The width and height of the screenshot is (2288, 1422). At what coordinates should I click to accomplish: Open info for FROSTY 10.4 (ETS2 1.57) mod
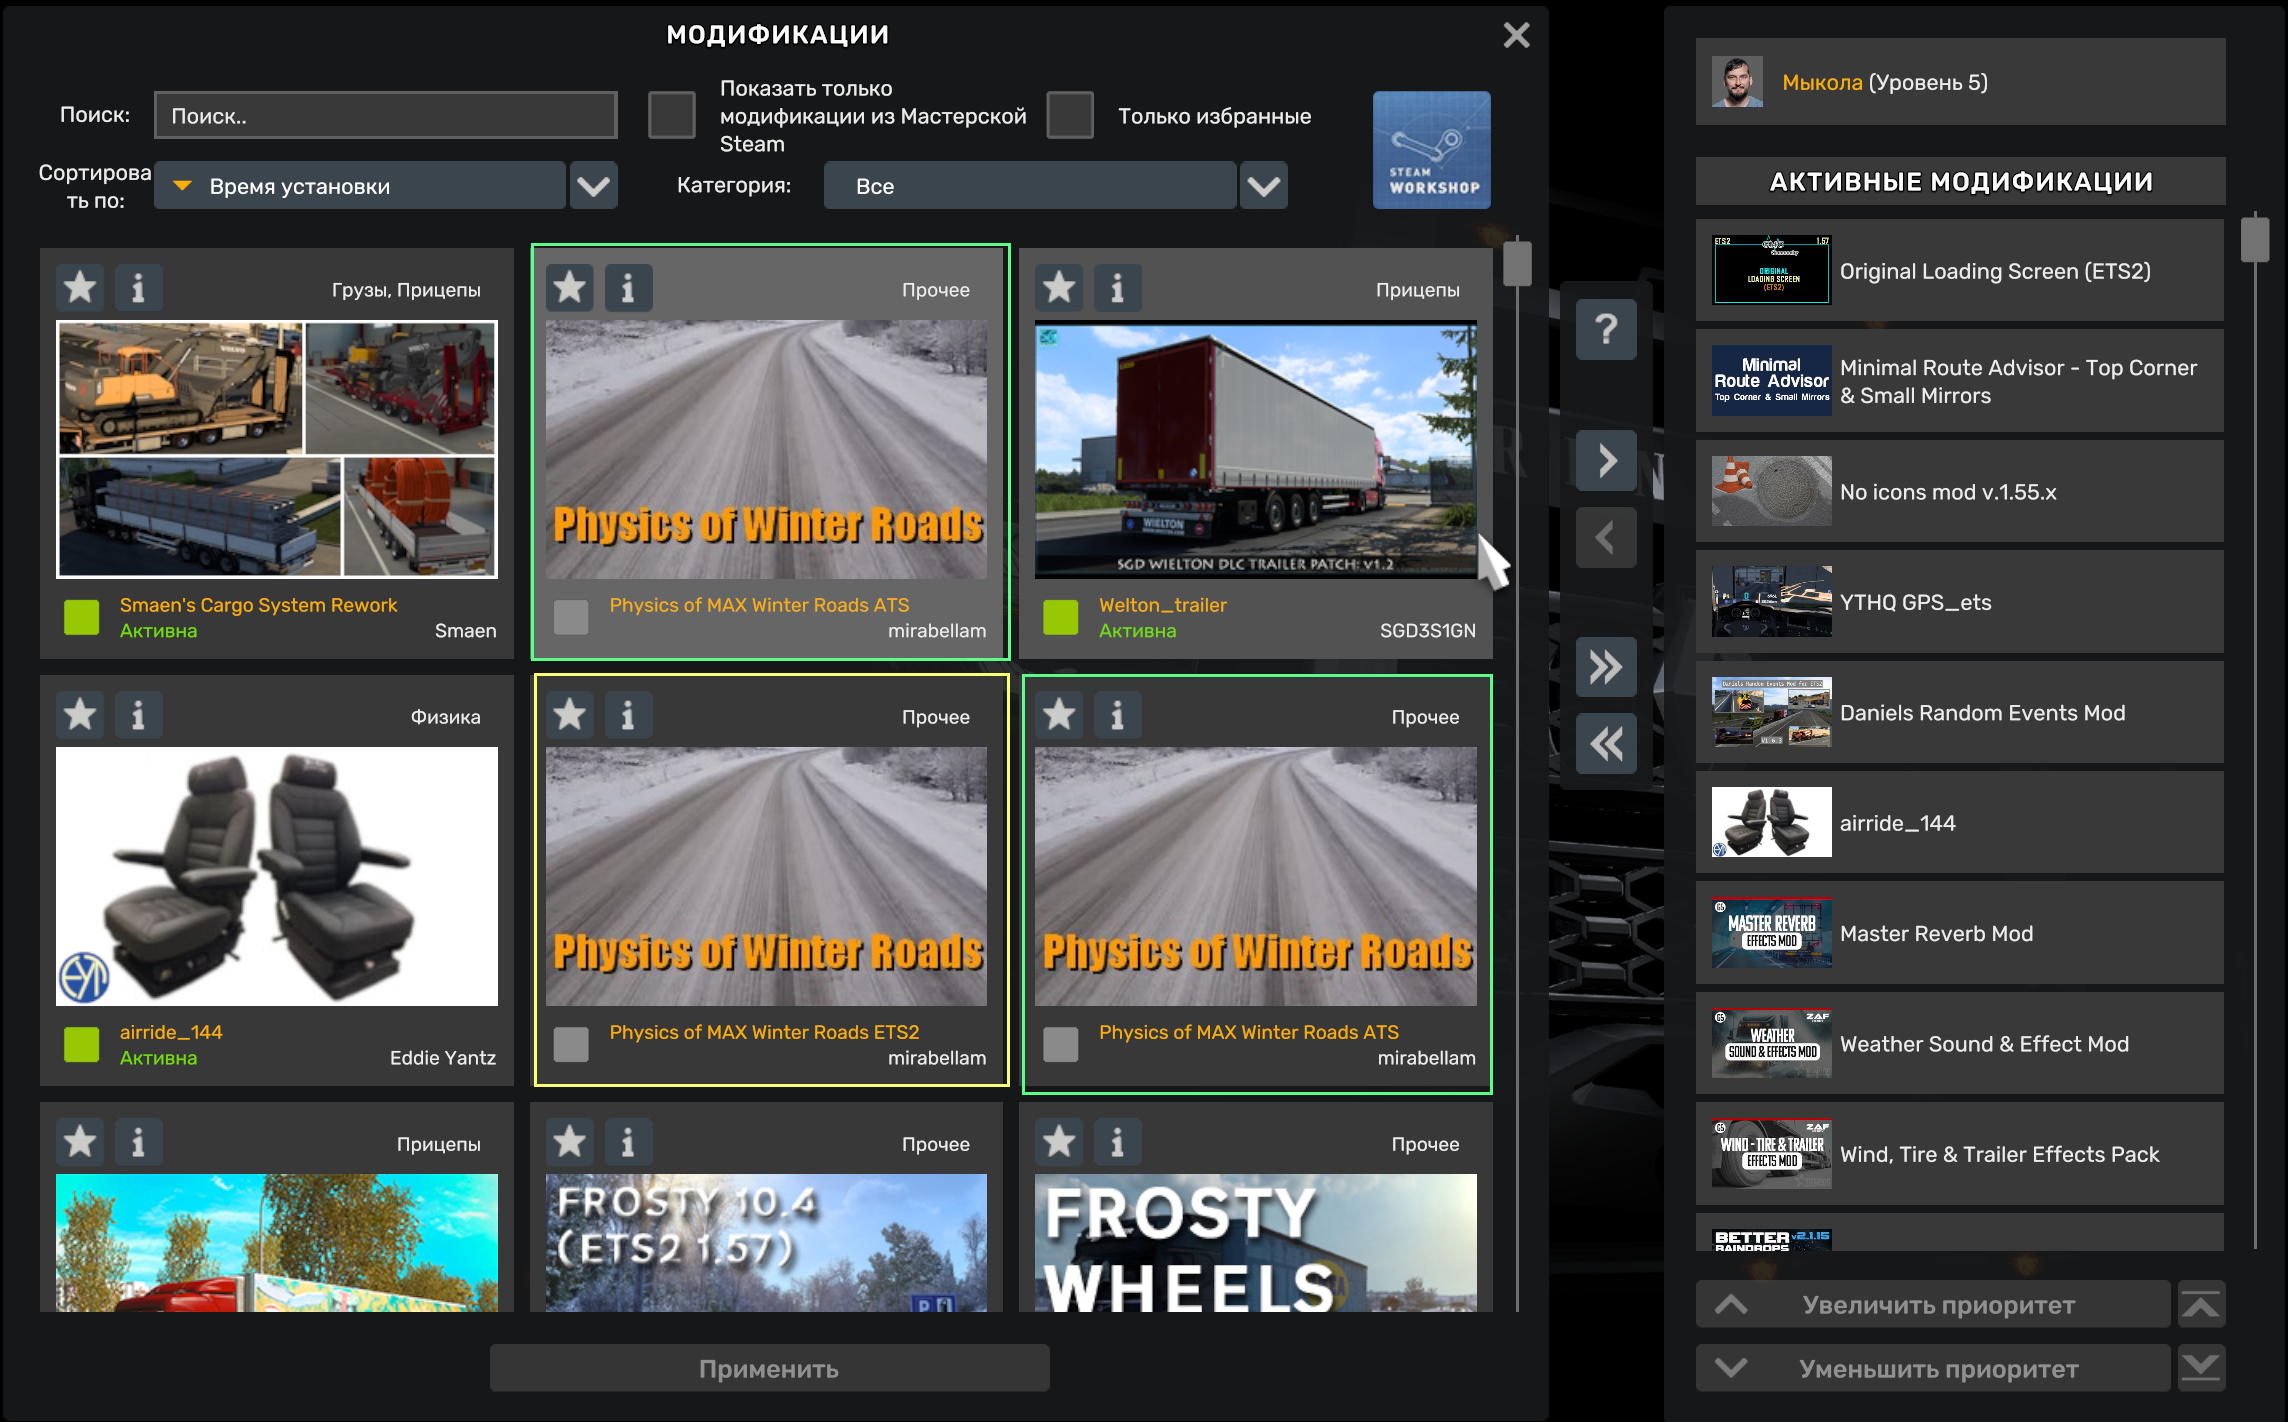628,1142
